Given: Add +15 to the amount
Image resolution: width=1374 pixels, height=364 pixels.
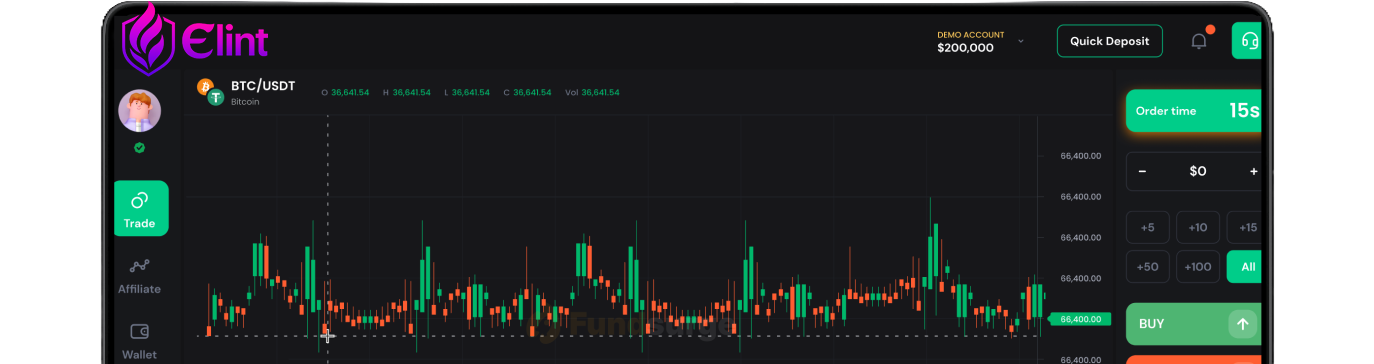Looking at the screenshot, I should pos(1246,228).
